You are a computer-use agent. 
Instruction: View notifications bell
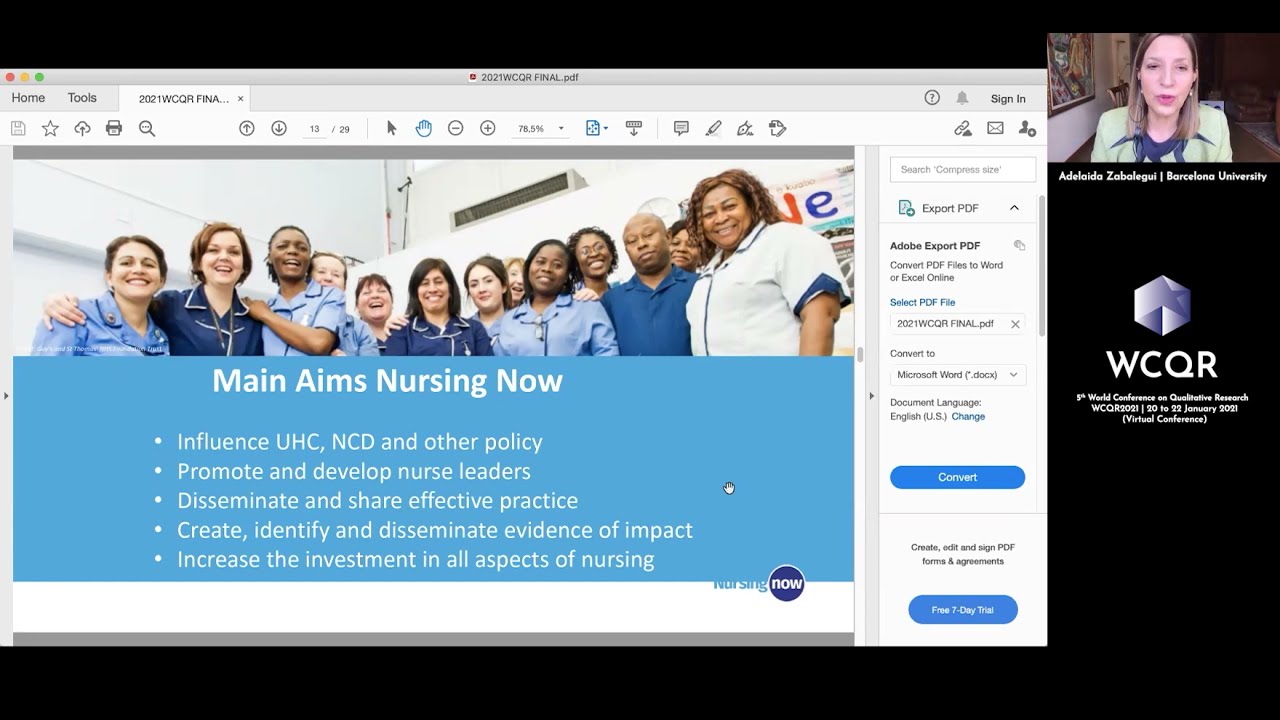[x=962, y=98]
